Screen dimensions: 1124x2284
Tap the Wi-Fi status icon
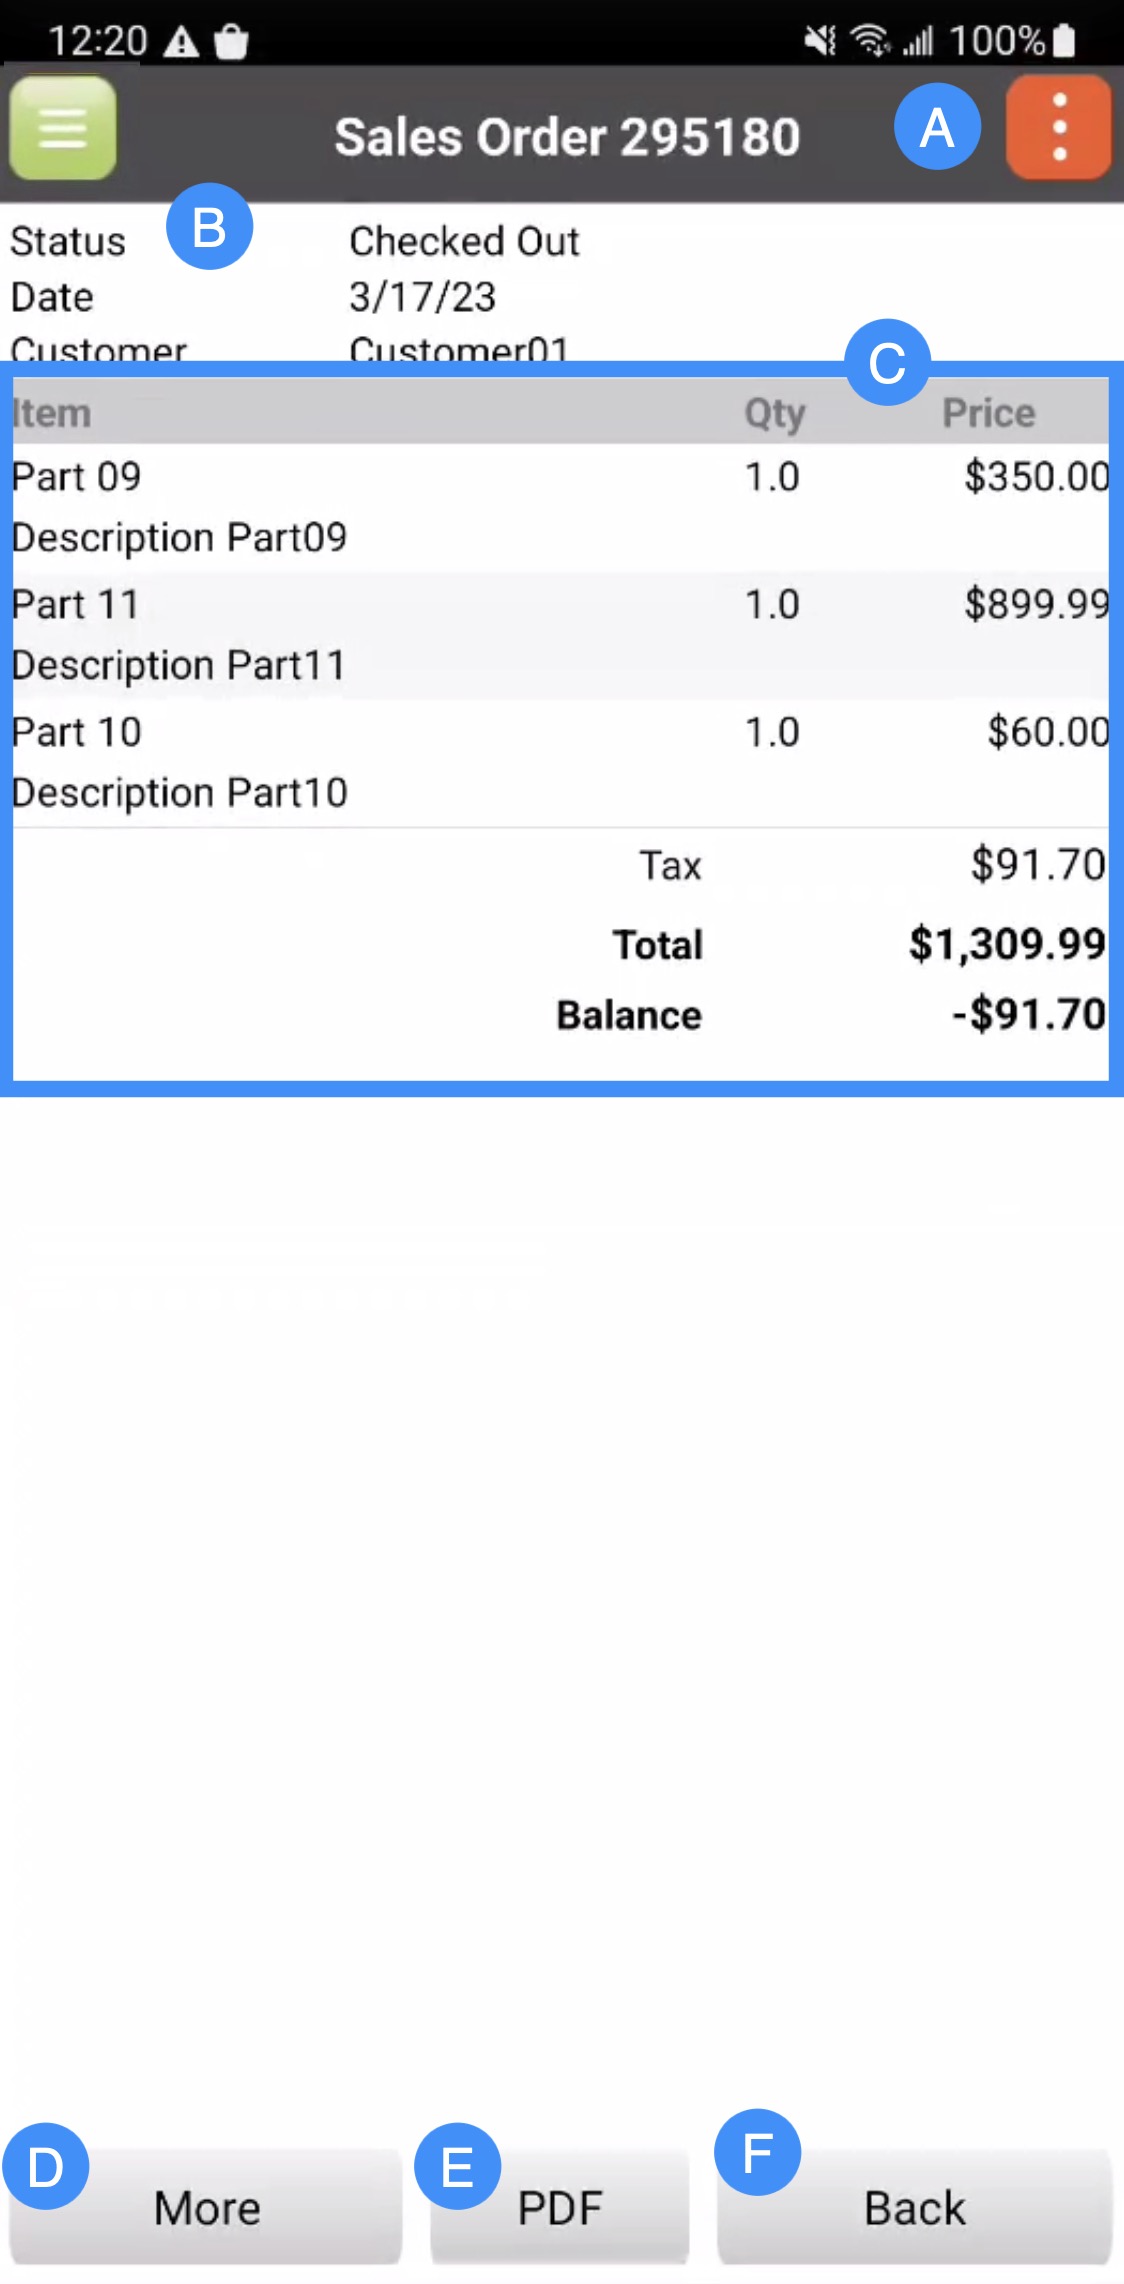(x=870, y=41)
